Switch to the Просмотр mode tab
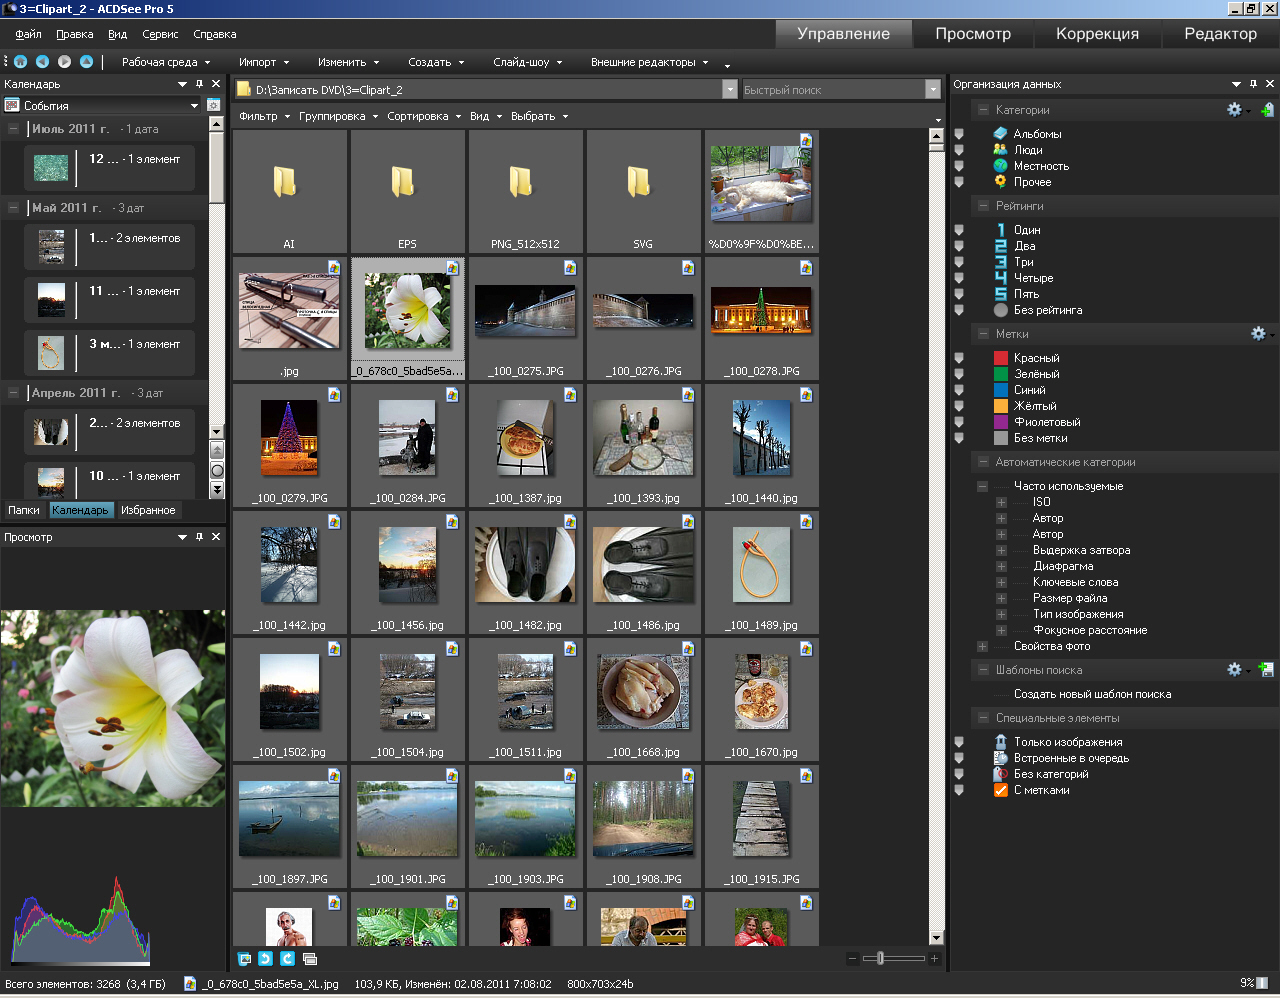Image resolution: width=1280 pixels, height=998 pixels. click(973, 33)
